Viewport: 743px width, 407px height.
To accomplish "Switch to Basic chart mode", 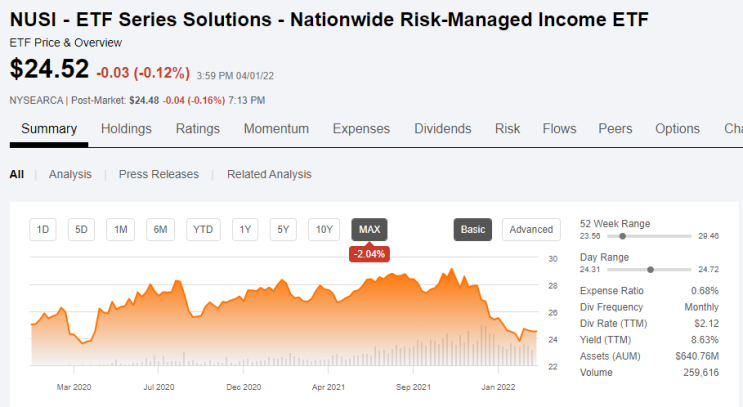I will tap(472, 229).
